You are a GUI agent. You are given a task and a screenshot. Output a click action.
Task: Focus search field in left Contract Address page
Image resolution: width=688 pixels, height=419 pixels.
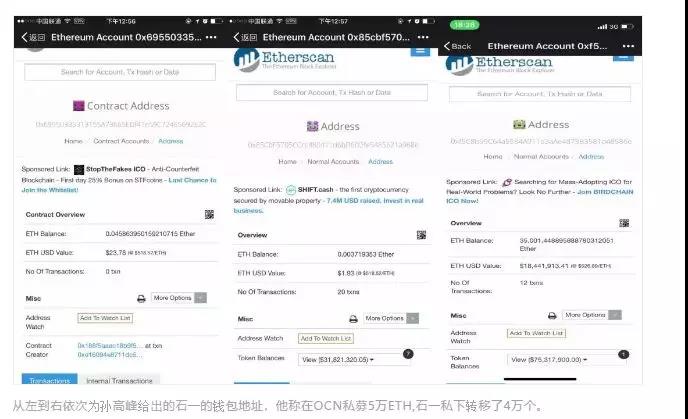point(120,72)
